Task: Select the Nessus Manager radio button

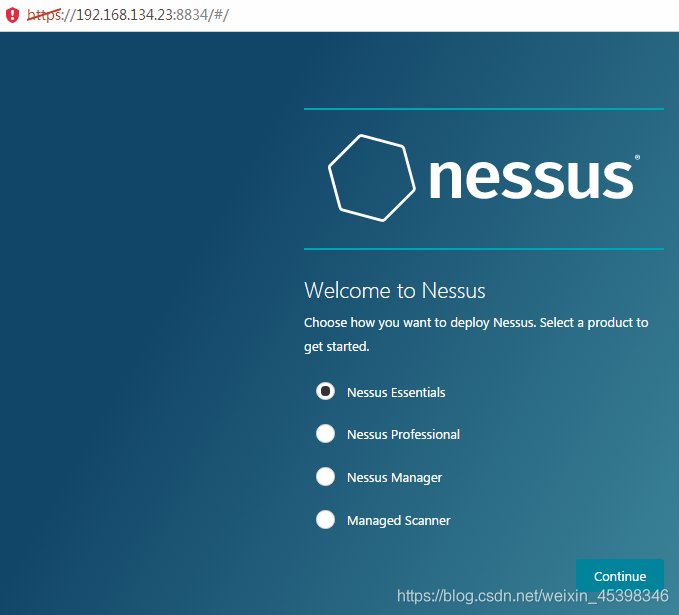Action: click(325, 477)
